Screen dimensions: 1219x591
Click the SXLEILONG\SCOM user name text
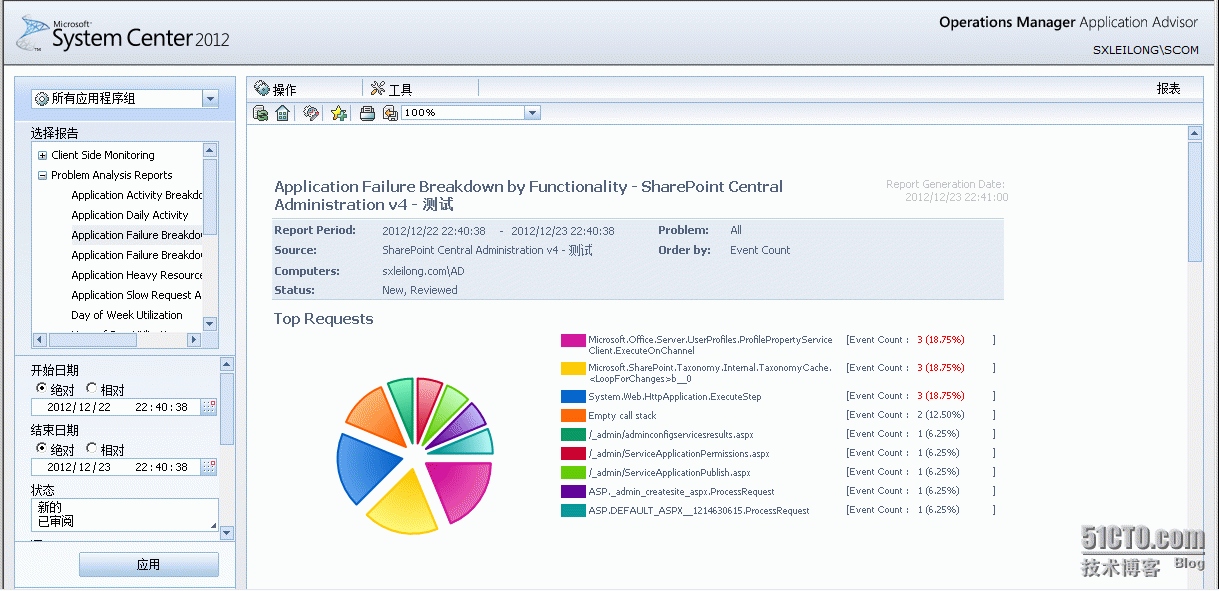tap(1146, 49)
